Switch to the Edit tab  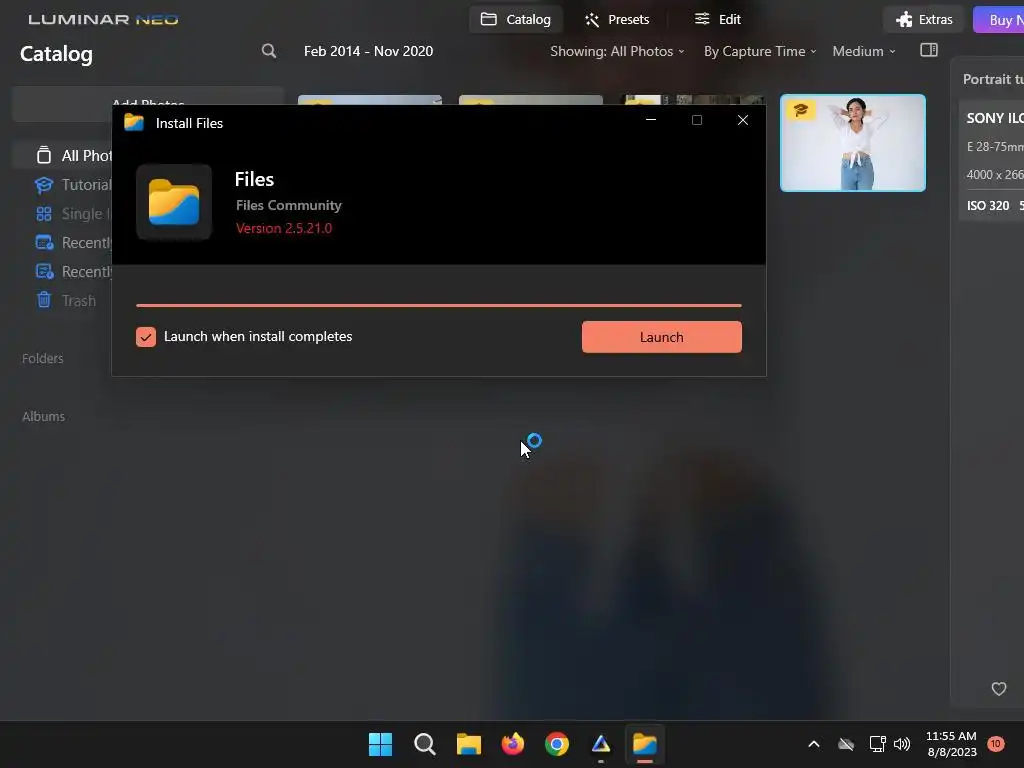coord(717,20)
